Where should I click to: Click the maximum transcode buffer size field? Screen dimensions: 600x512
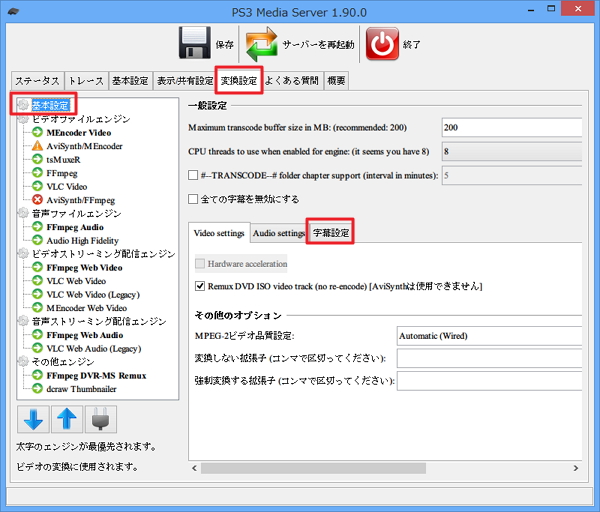pyautogui.click(x=512, y=127)
